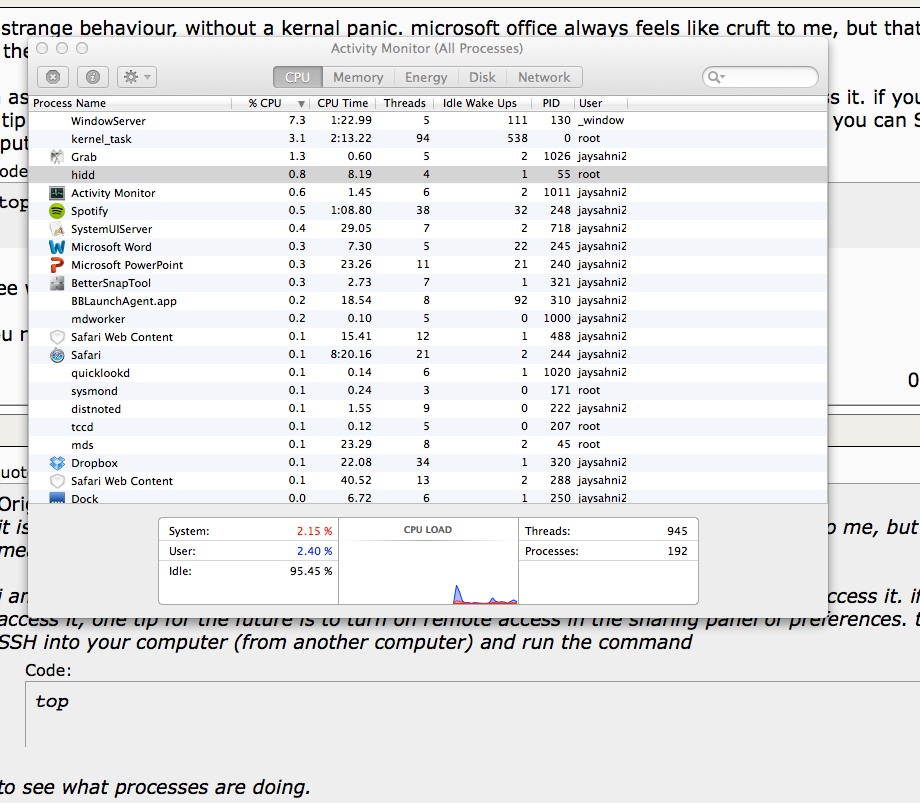Select Safari Web Content shield icon, PID 288
The width and height of the screenshot is (920, 803).
[56, 481]
